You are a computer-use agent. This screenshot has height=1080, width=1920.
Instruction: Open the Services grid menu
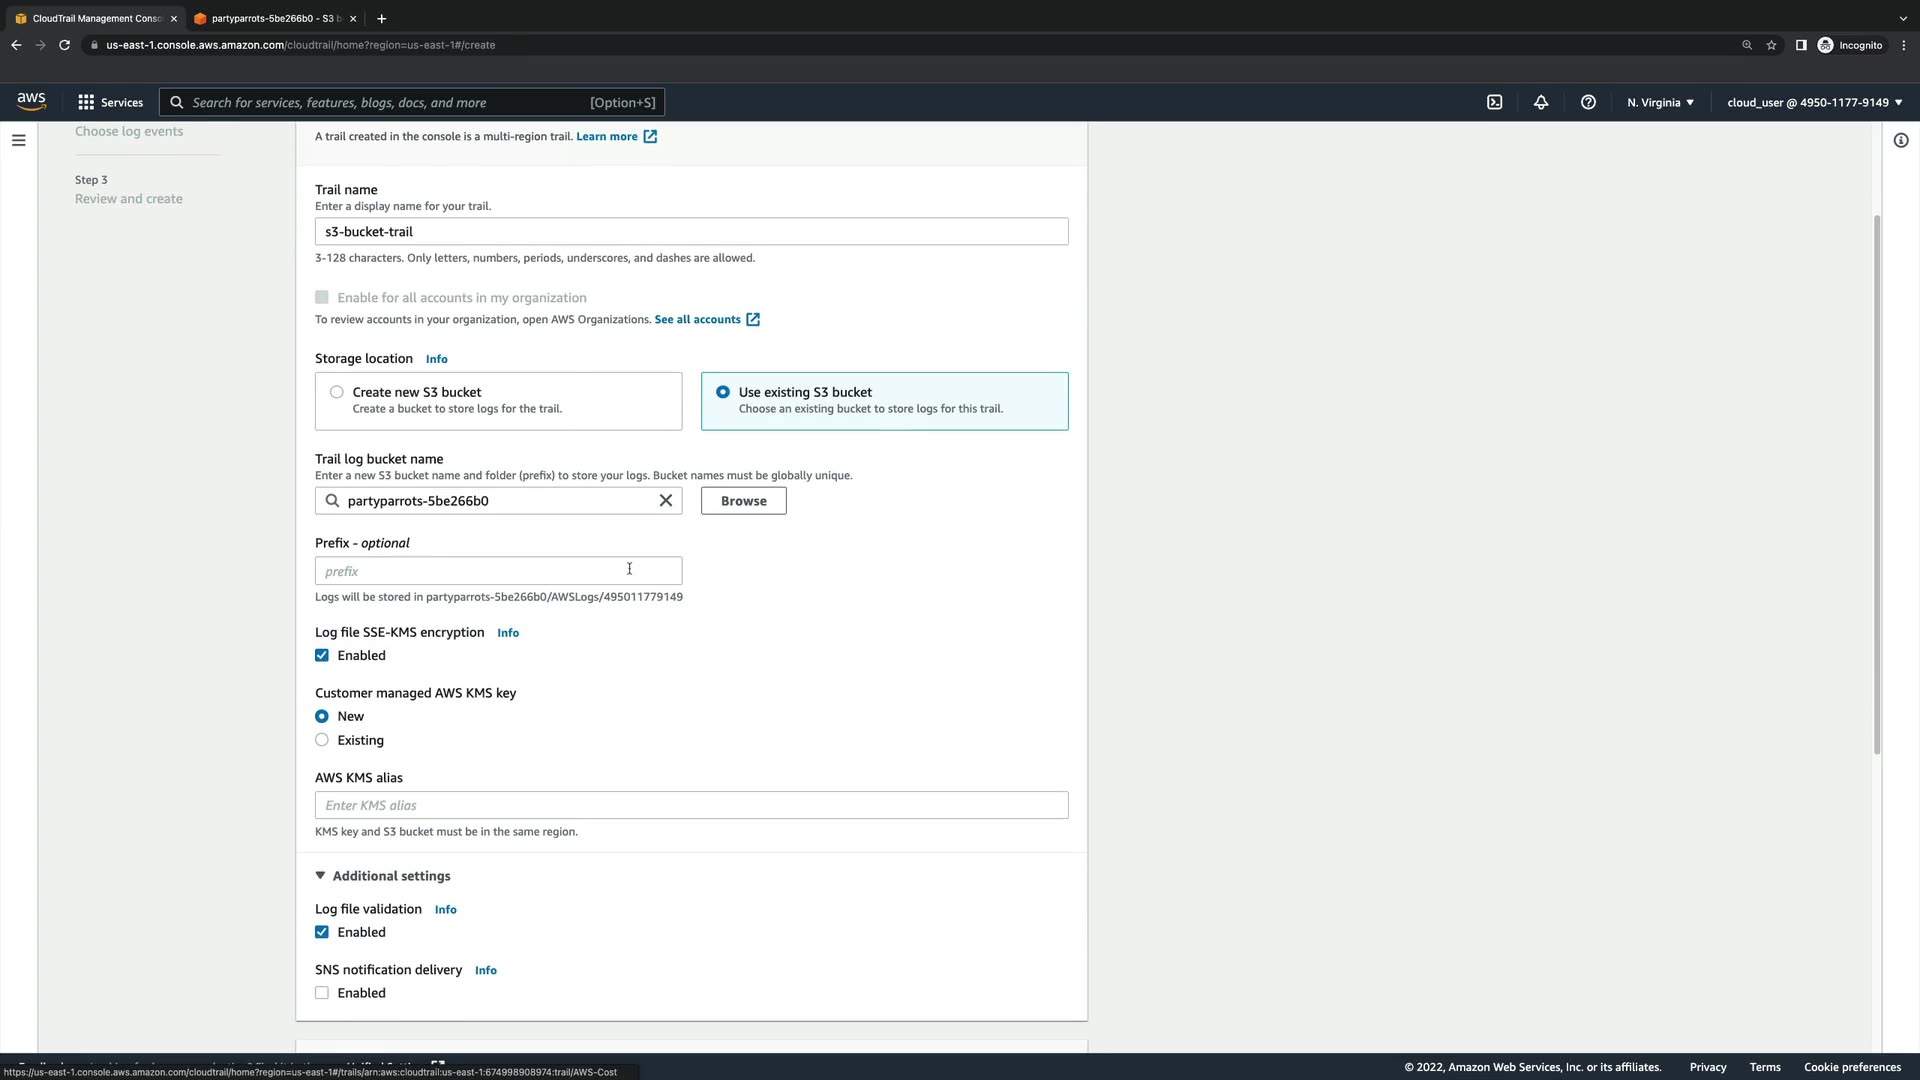[x=110, y=102]
